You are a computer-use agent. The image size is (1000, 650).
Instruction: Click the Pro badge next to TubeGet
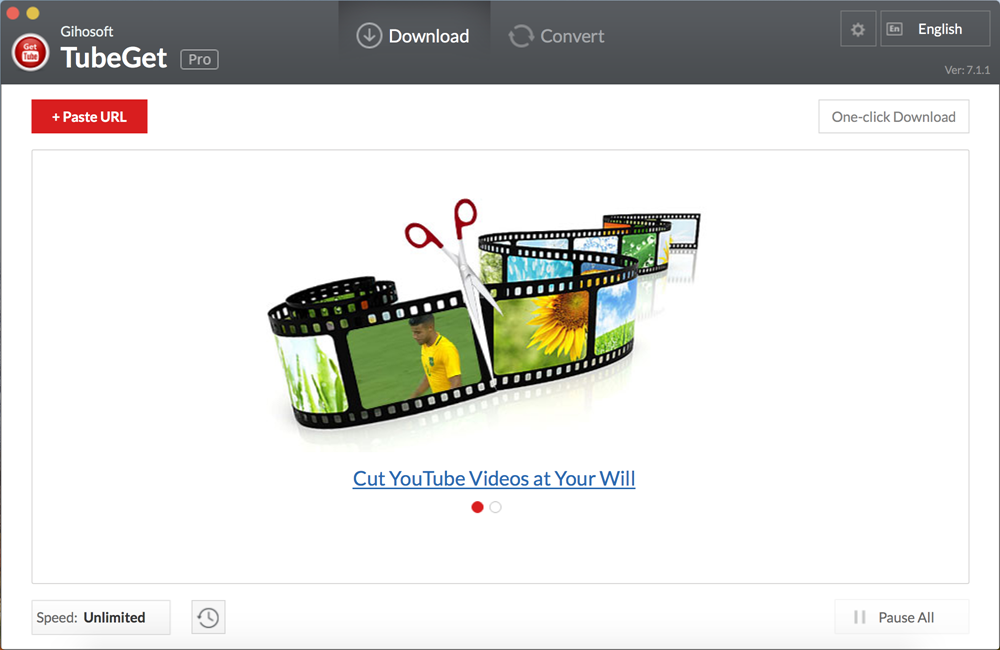[x=200, y=59]
